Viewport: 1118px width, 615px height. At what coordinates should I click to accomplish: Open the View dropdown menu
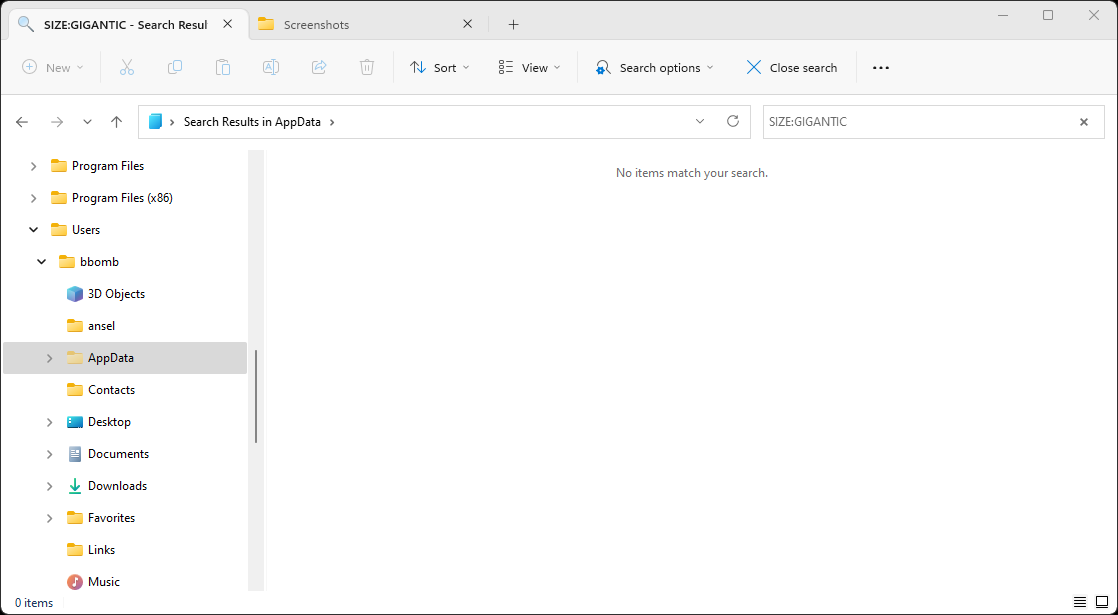pos(529,68)
